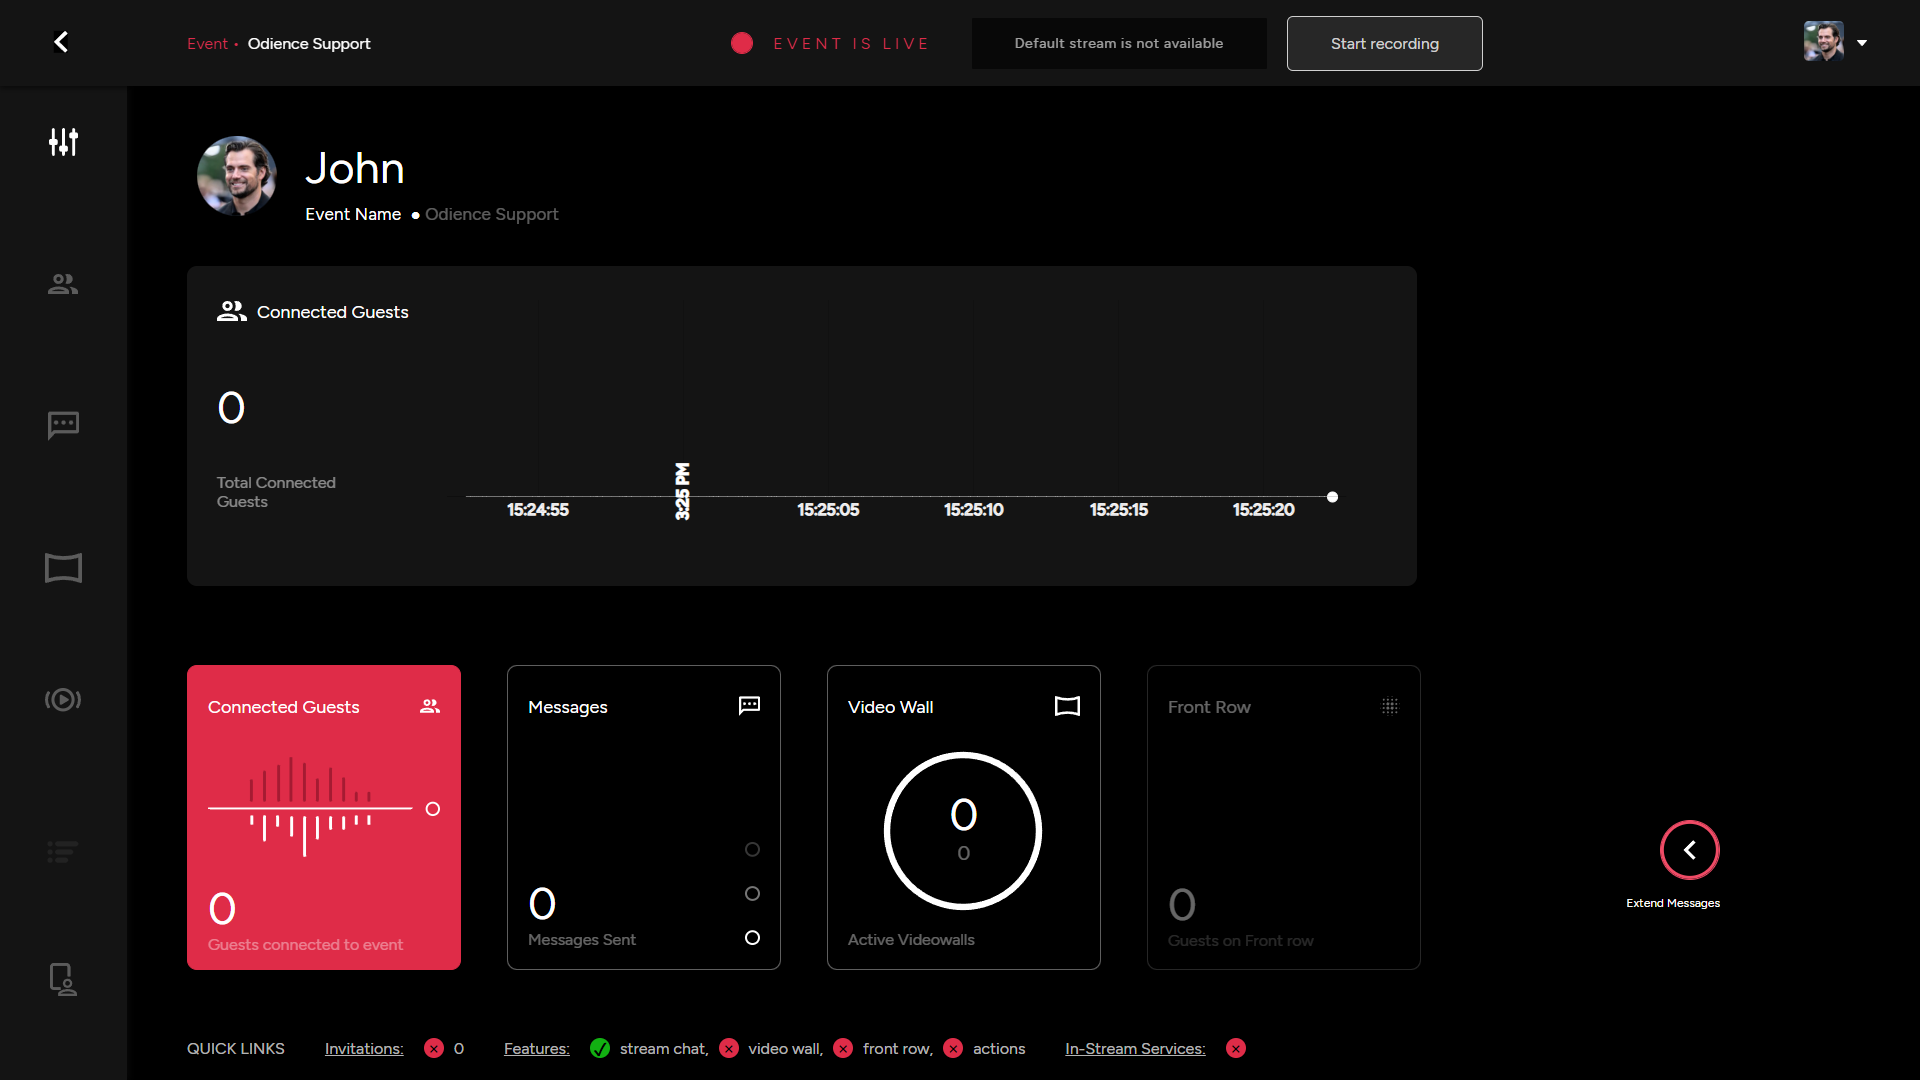This screenshot has height=1080, width=1920.
Task: Select the endpoint marker on the guests timeline graph
Action: click(1334, 496)
